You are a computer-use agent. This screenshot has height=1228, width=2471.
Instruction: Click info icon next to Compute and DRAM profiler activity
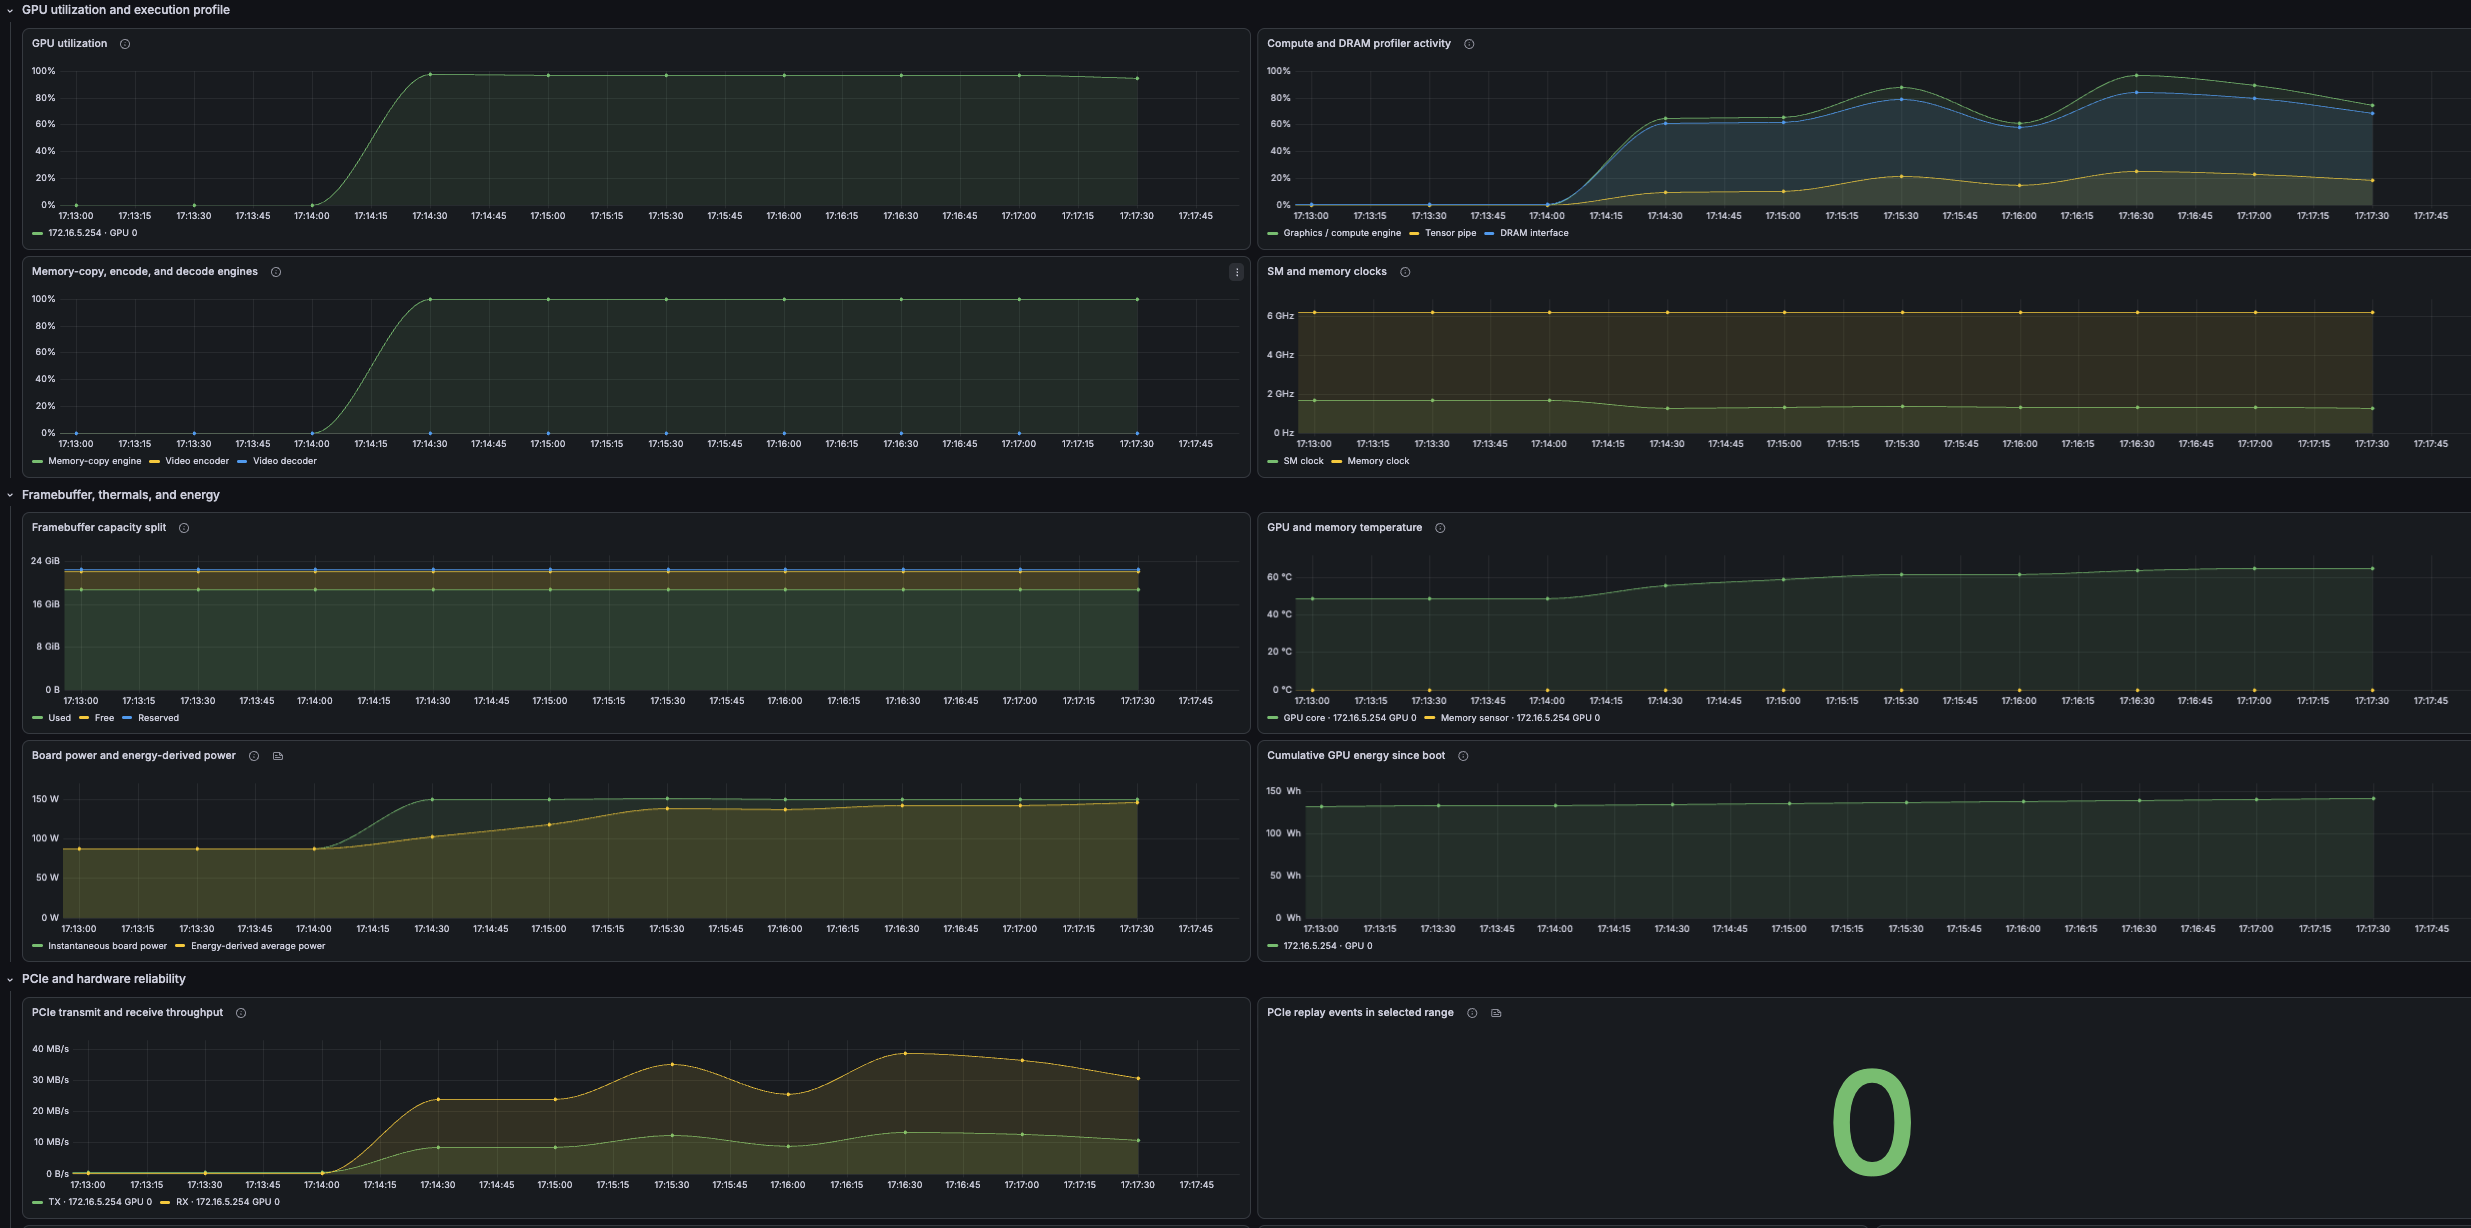(1469, 44)
